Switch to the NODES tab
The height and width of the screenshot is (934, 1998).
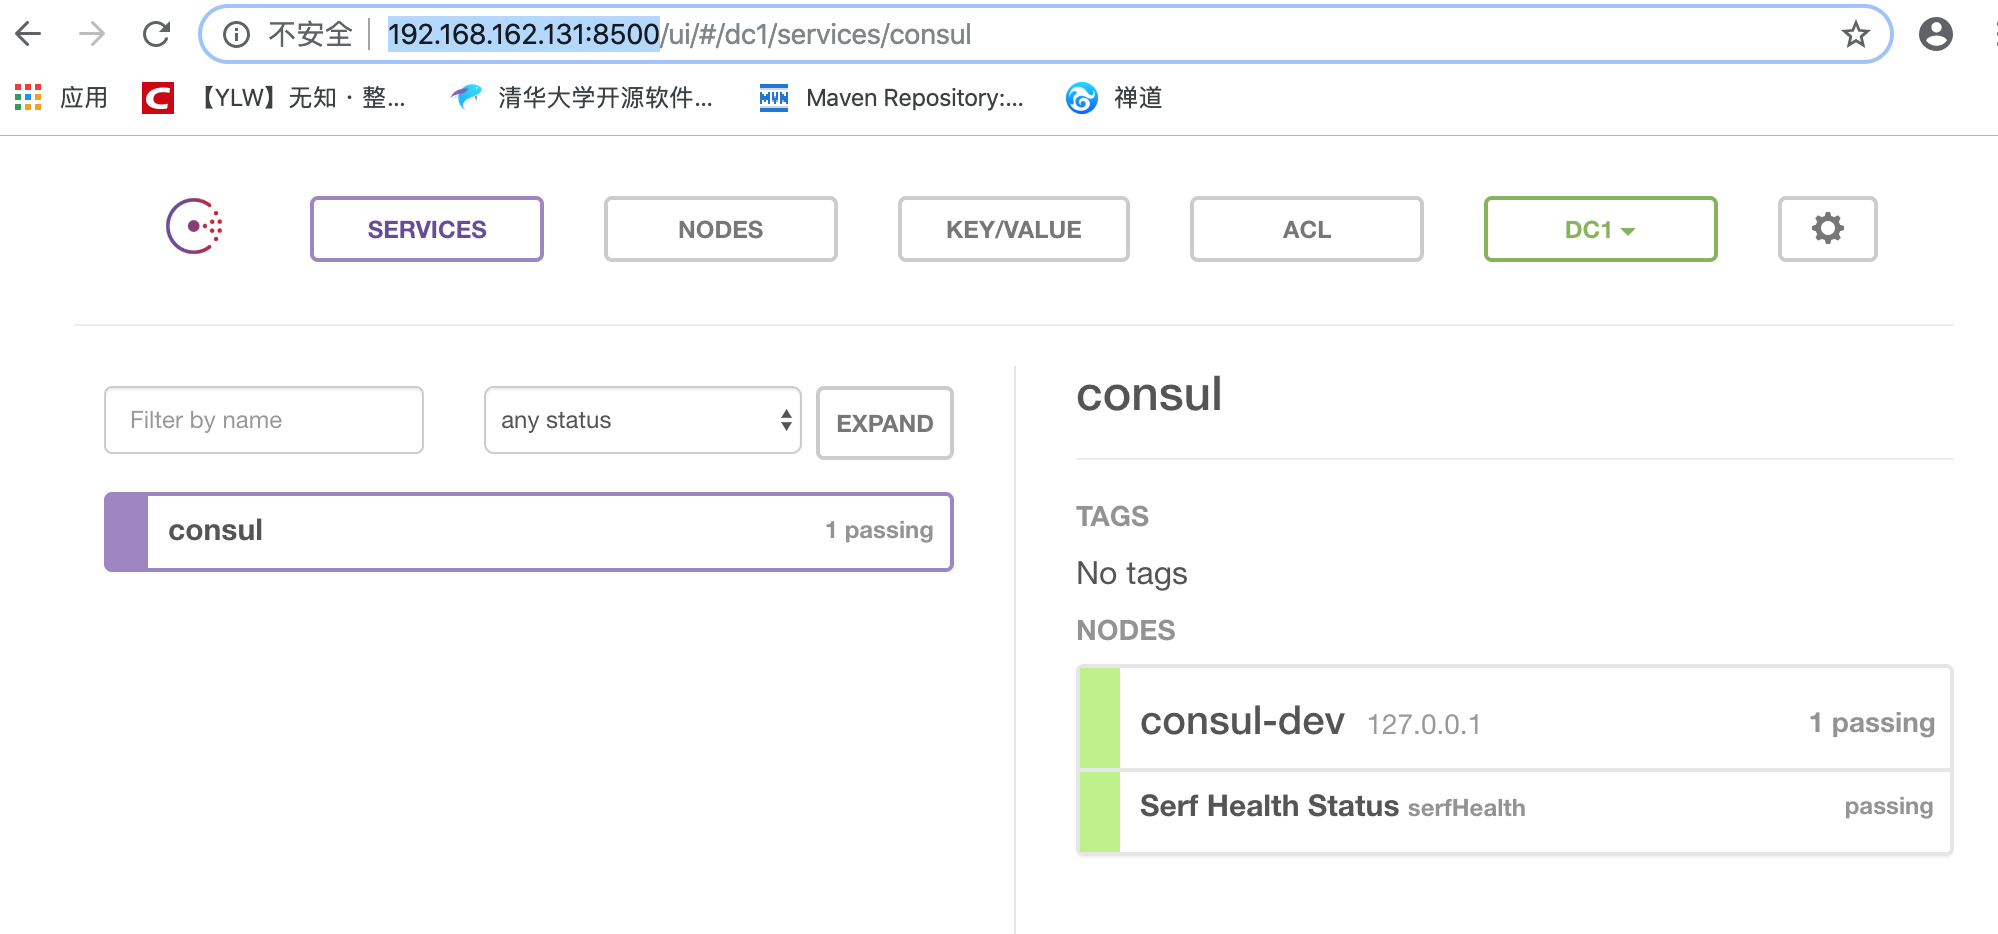[x=720, y=229]
